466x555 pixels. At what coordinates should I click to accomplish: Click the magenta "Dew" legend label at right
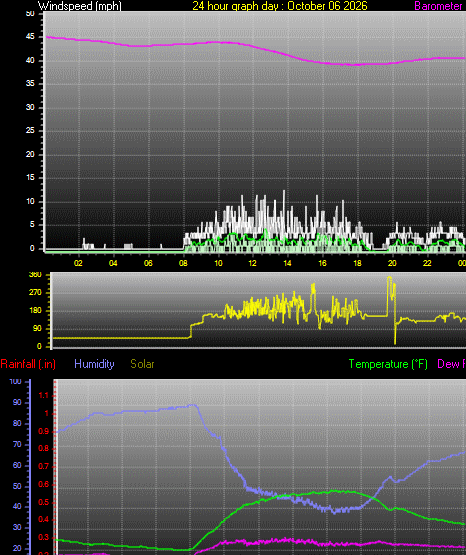coord(449,364)
